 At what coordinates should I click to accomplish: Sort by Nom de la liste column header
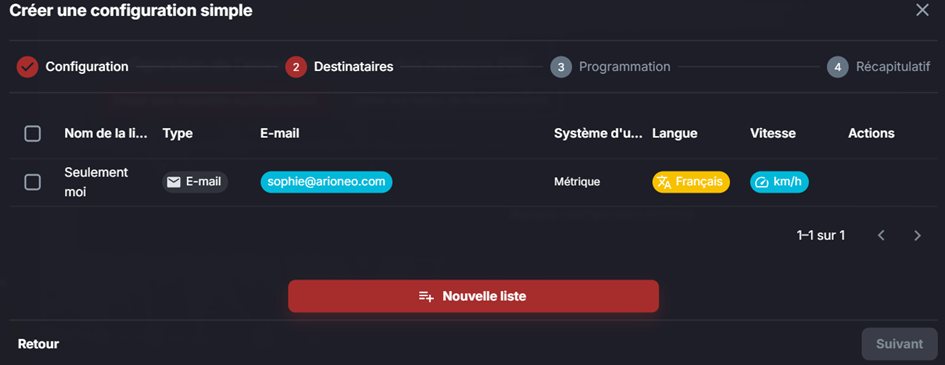point(106,133)
